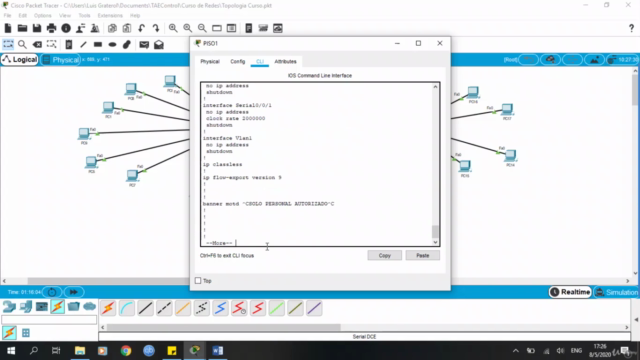Open the Attributes tab in PISO1
Viewport: 640px width, 360px height.
[285, 62]
